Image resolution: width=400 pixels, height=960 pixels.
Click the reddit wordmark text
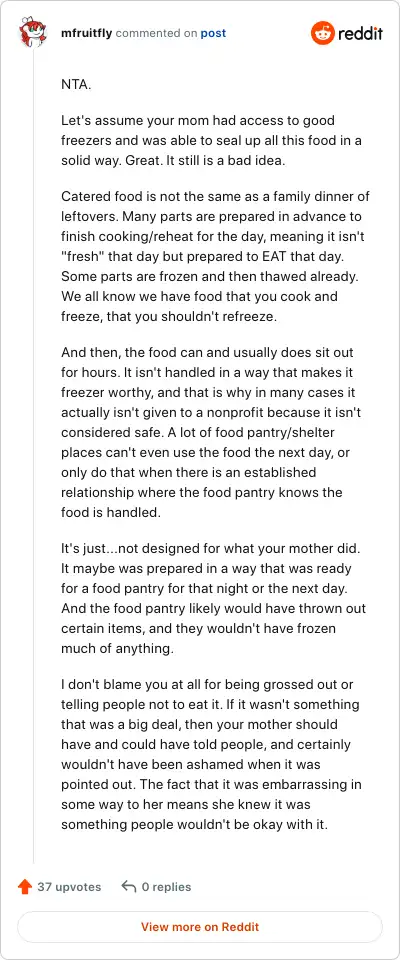(x=360, y=33)
